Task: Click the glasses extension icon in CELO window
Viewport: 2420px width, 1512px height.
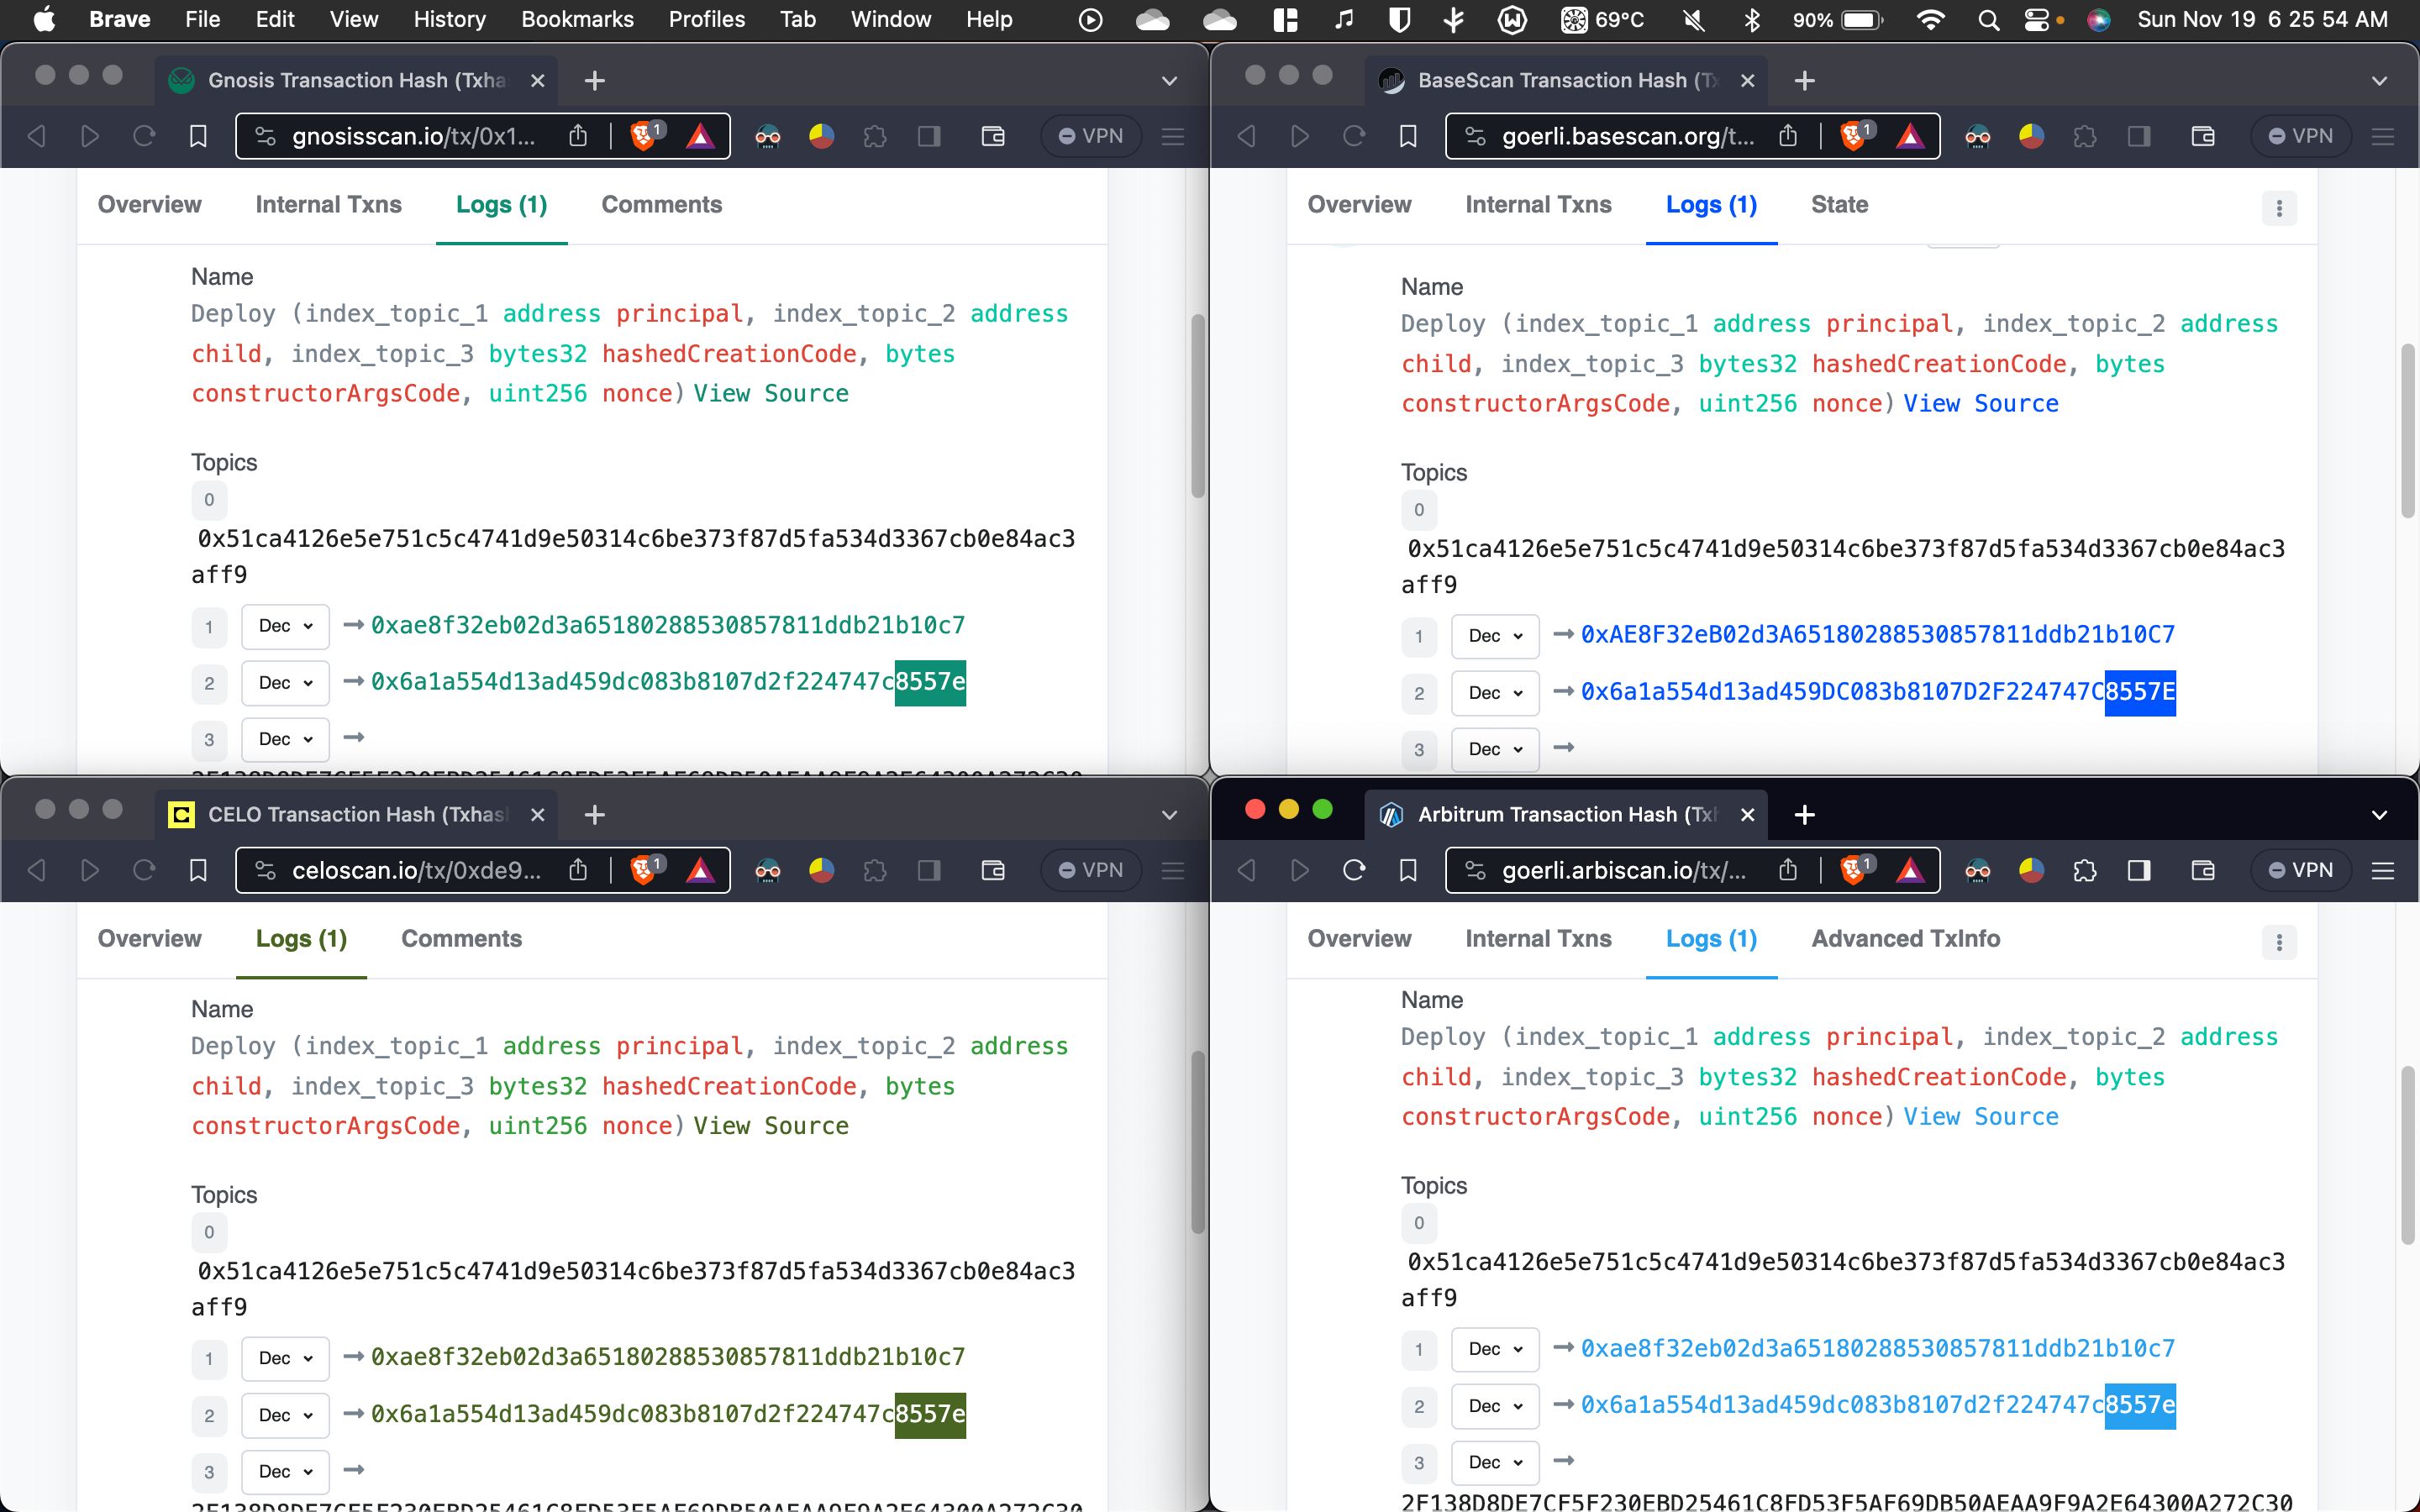Action: tap(767, 871)
